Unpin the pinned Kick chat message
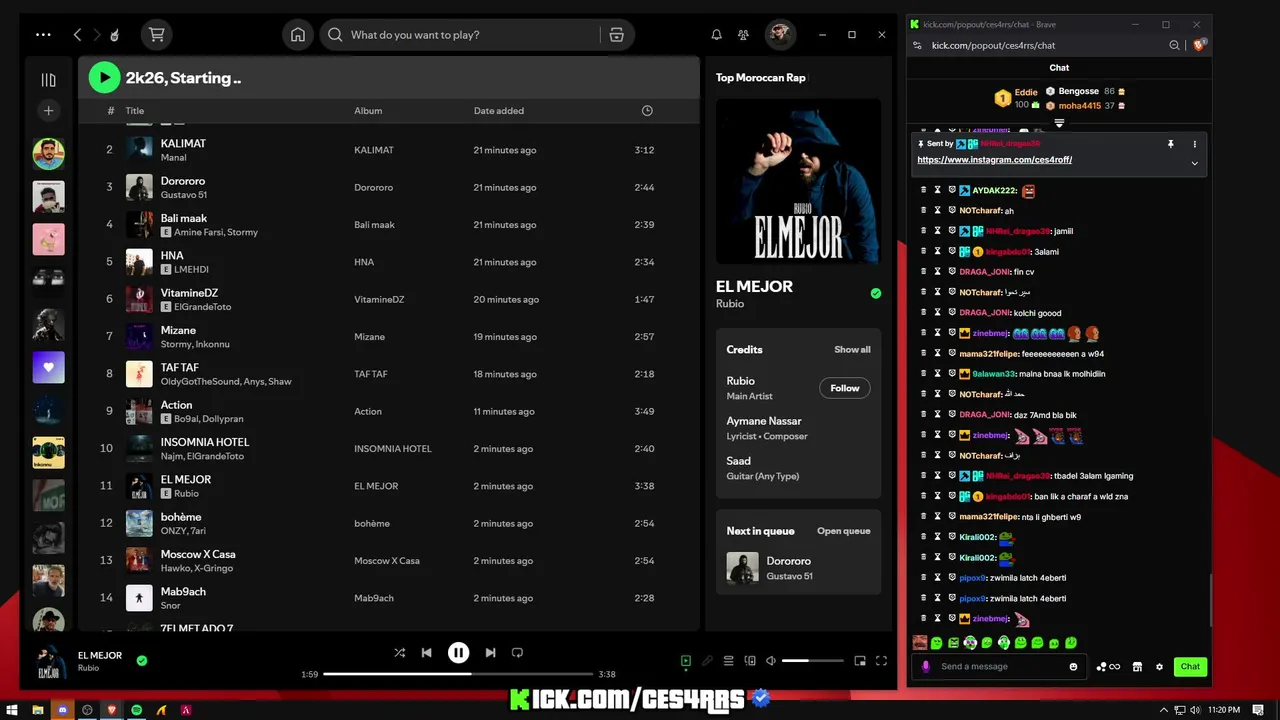 (1170, 144)
